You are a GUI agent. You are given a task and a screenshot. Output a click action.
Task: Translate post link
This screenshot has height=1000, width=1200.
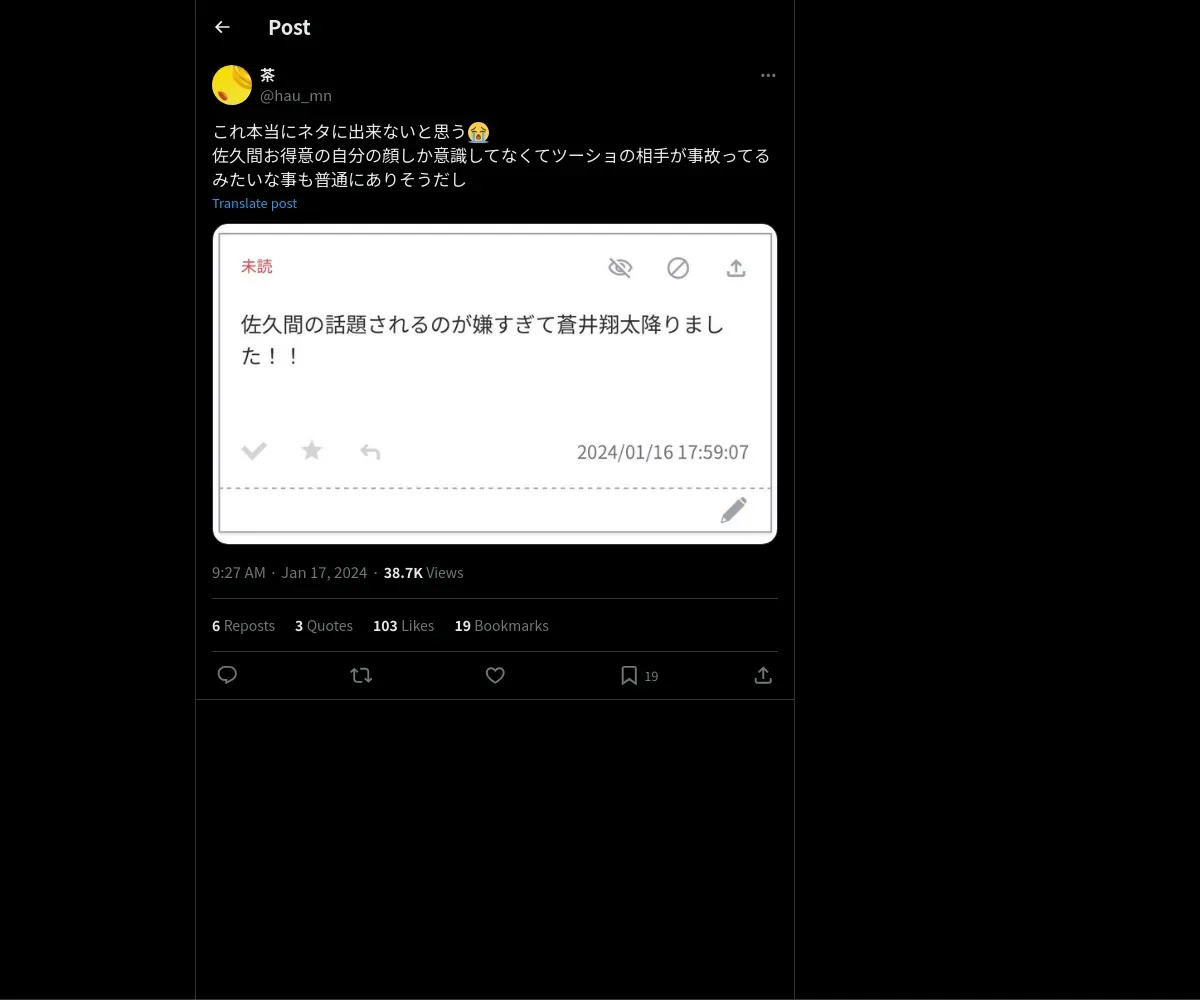[x=254, y=203]
